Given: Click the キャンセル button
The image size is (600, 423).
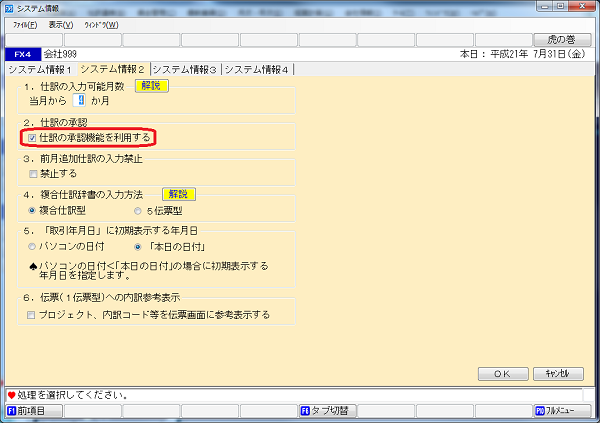Looking at the screenshot, I should tap(558, 374).
